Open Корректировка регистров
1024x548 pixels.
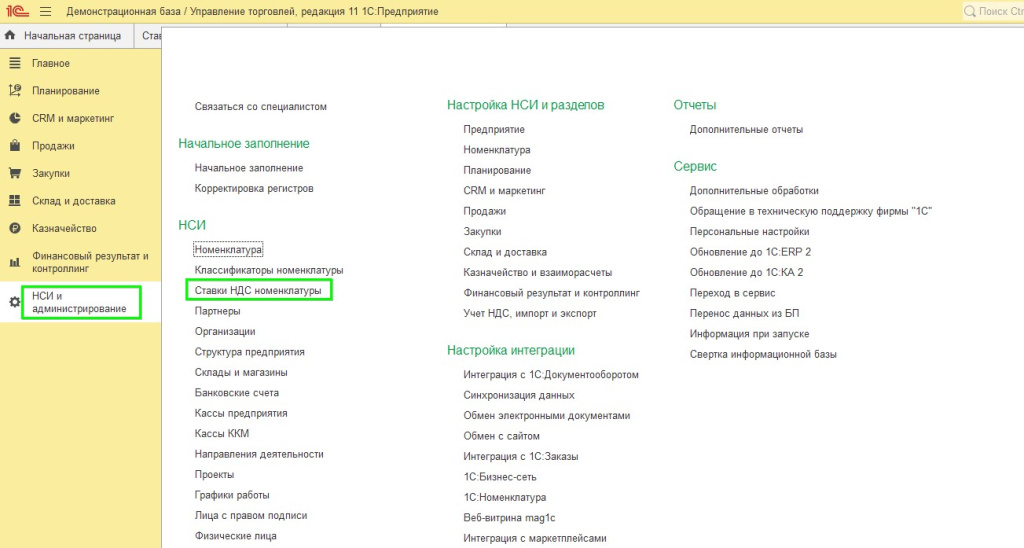(x=254, y=188)
